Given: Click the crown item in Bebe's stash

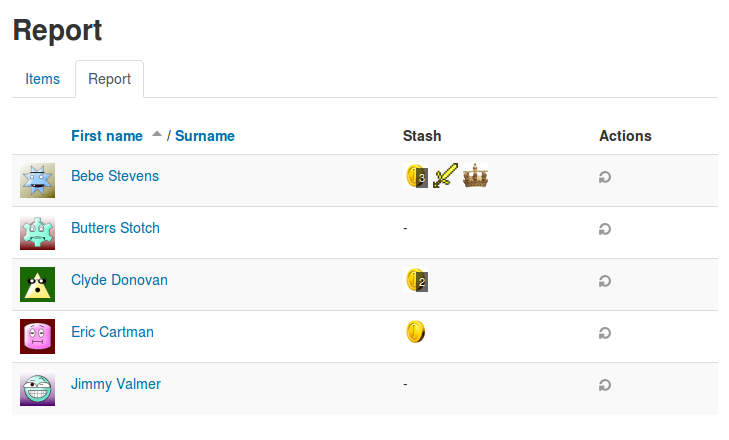Looking at the screenshot, I should pos(475,176).
